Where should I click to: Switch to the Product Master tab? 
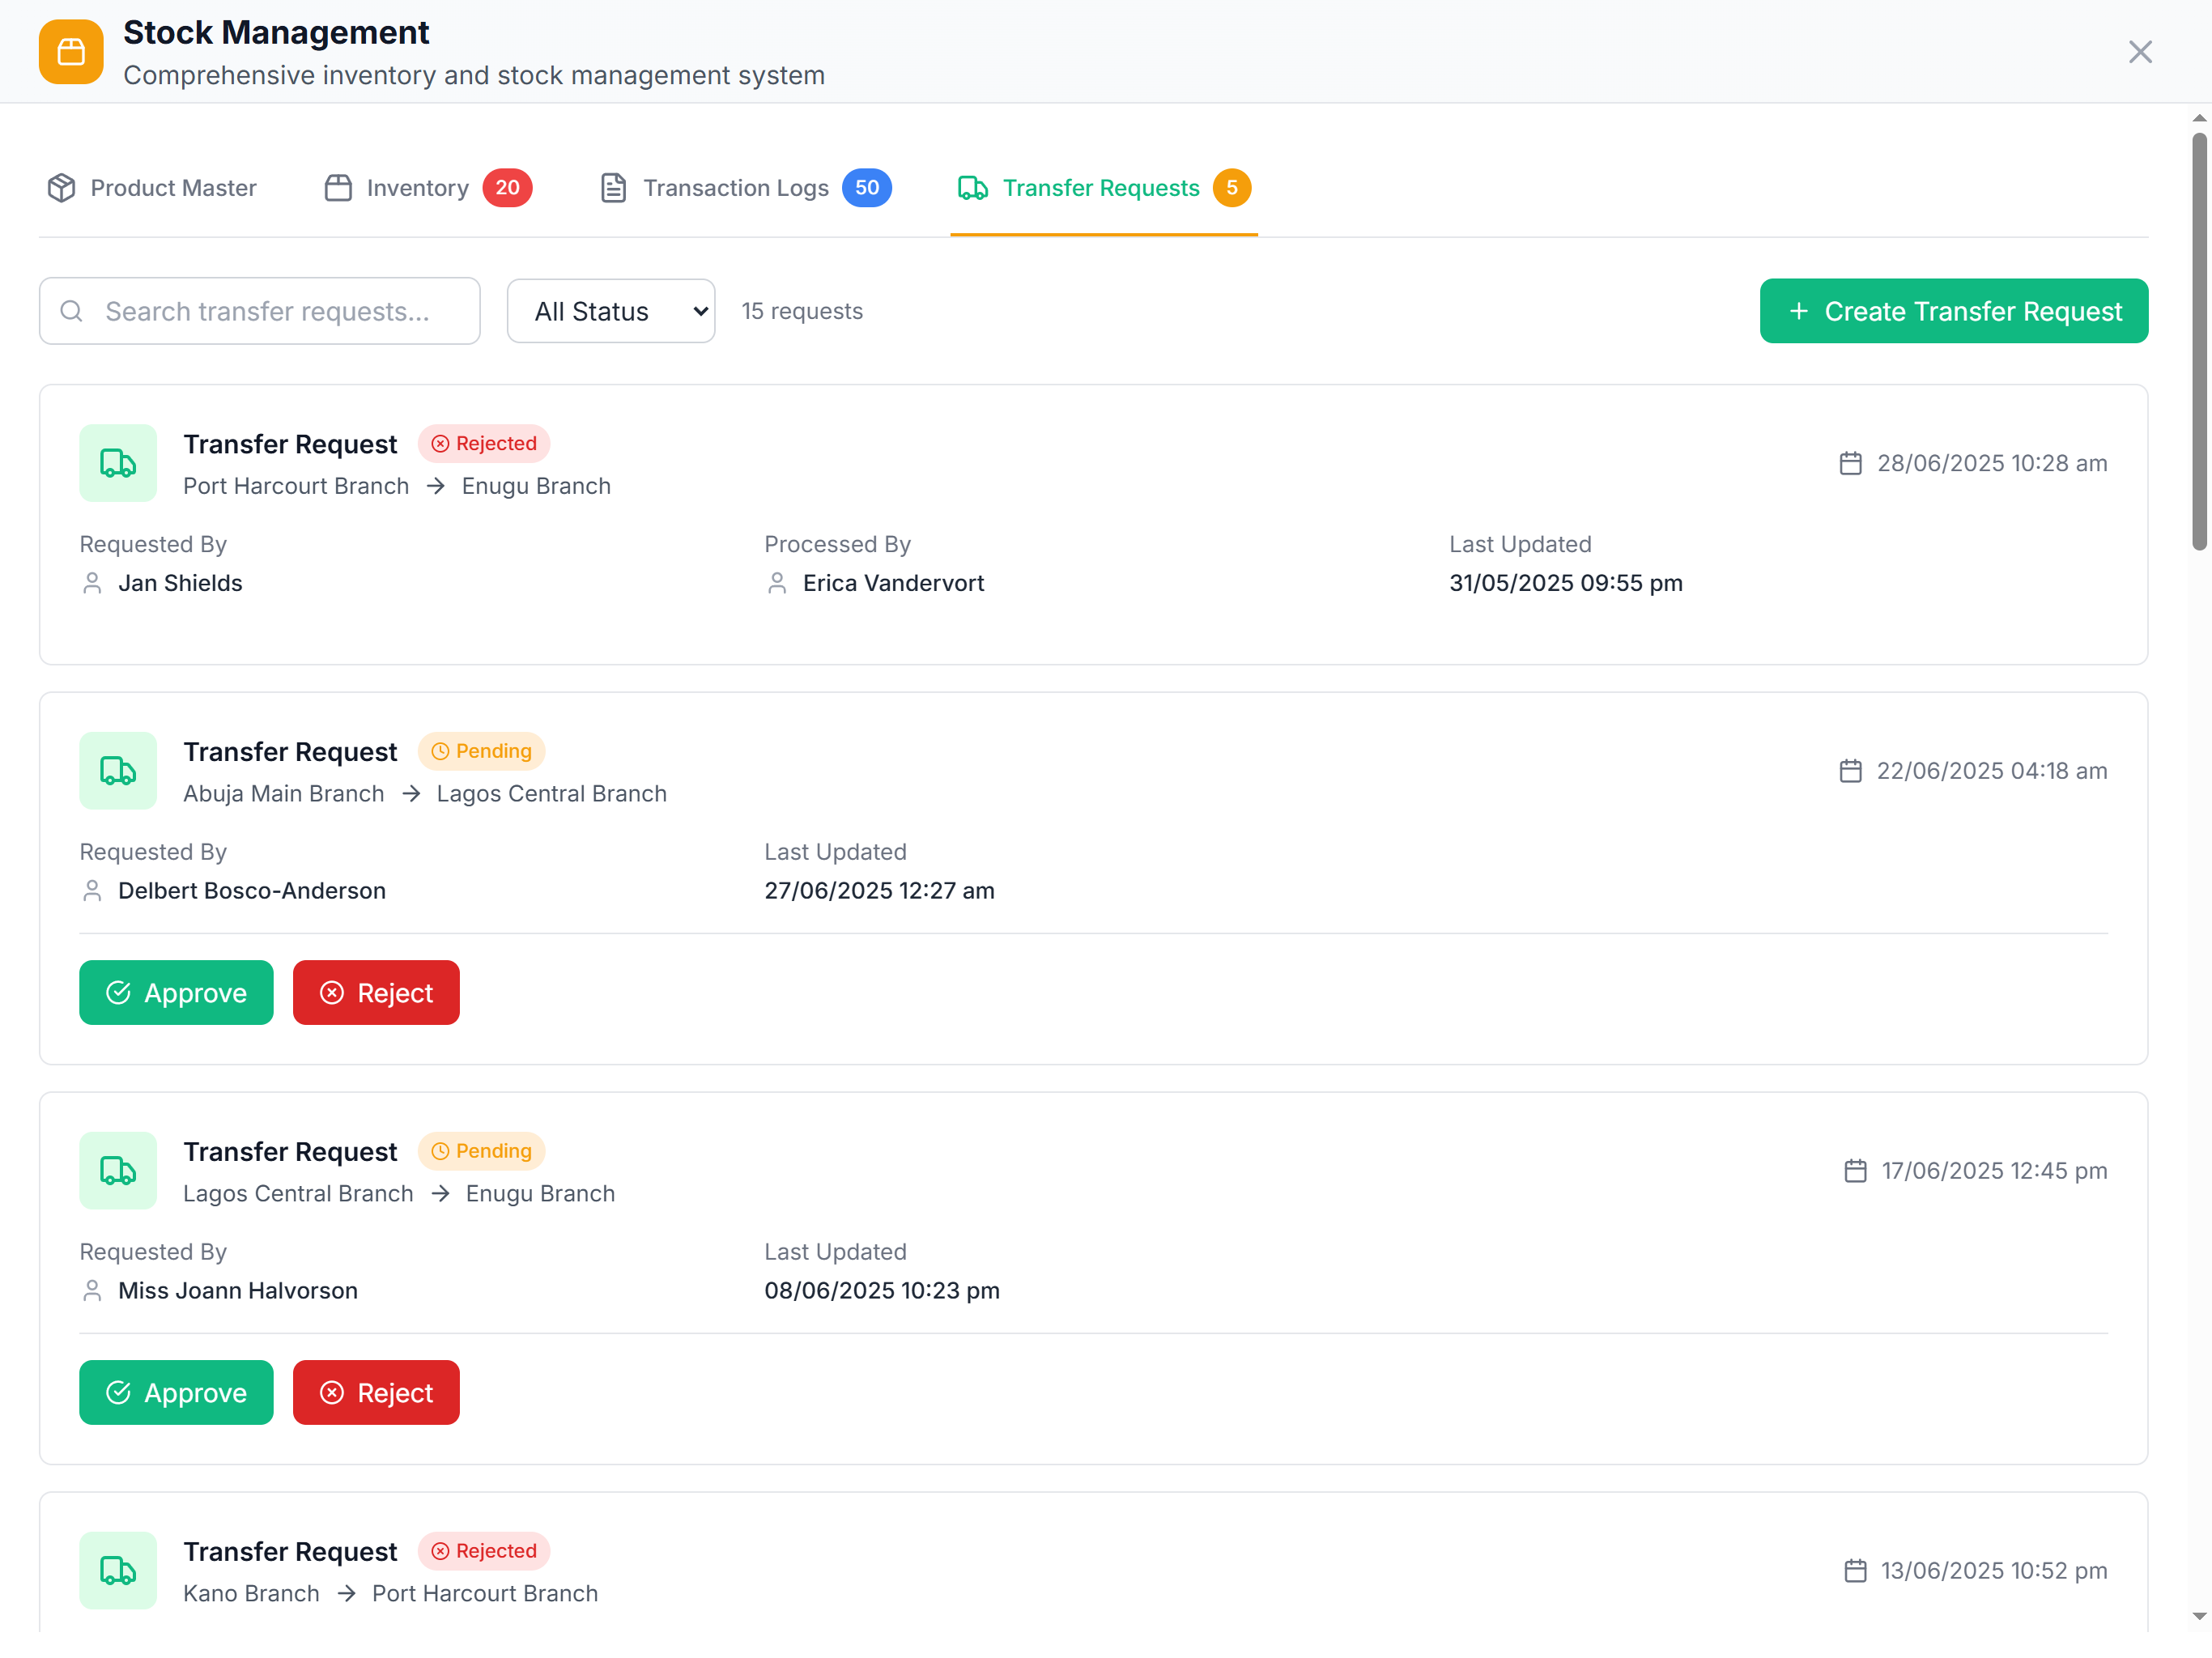tap(152, 188)
